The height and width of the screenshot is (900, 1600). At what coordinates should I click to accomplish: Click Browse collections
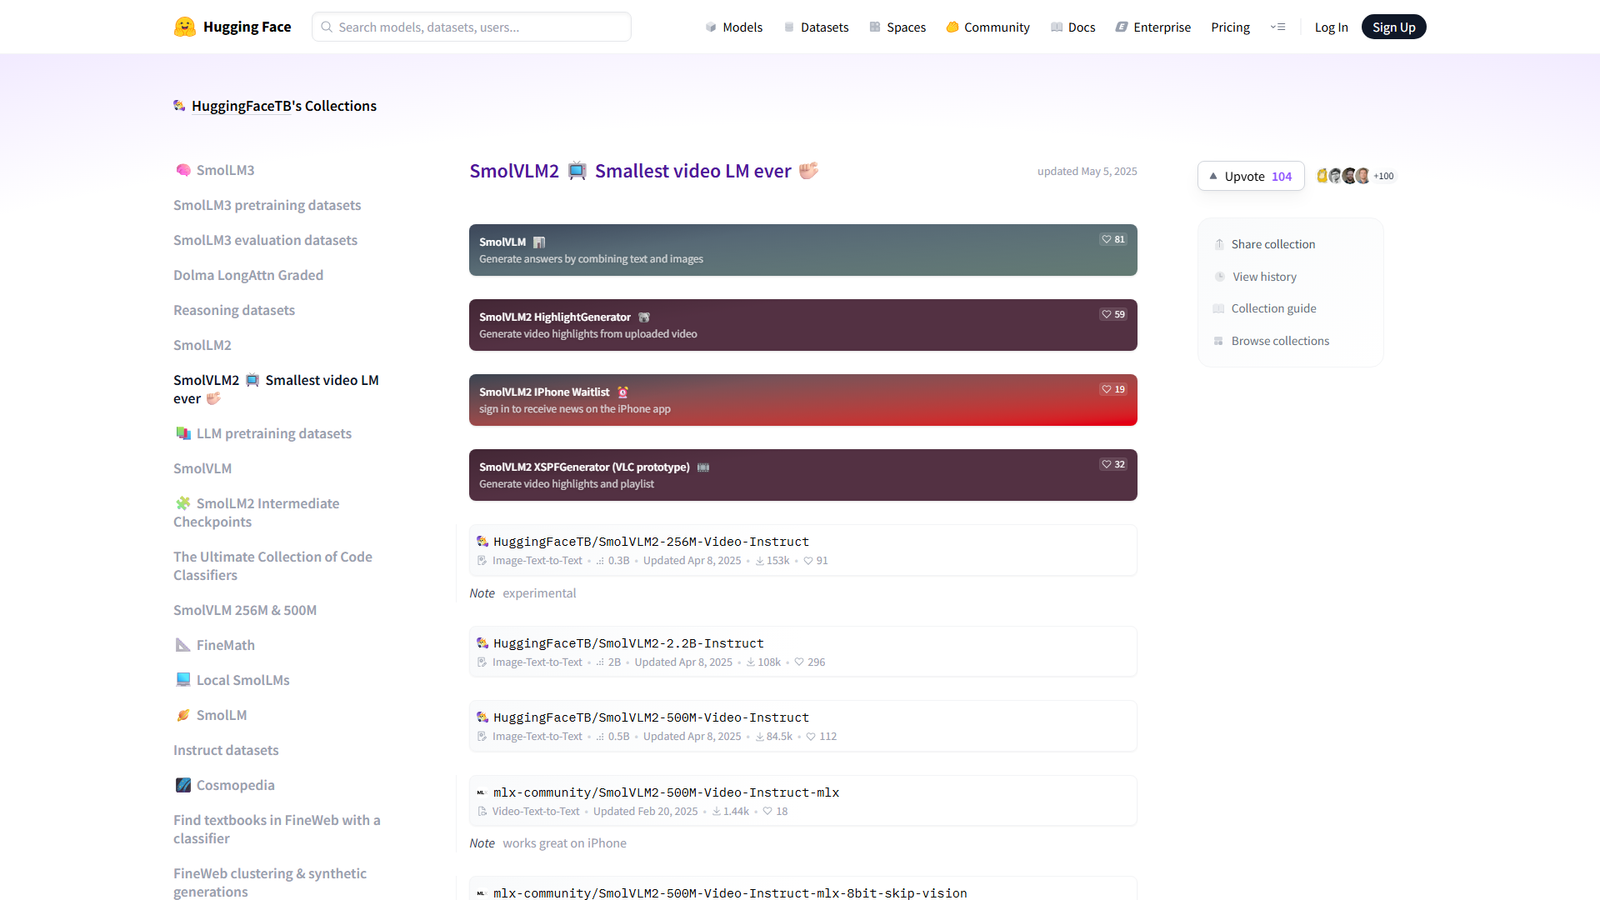coord(1280,340)
